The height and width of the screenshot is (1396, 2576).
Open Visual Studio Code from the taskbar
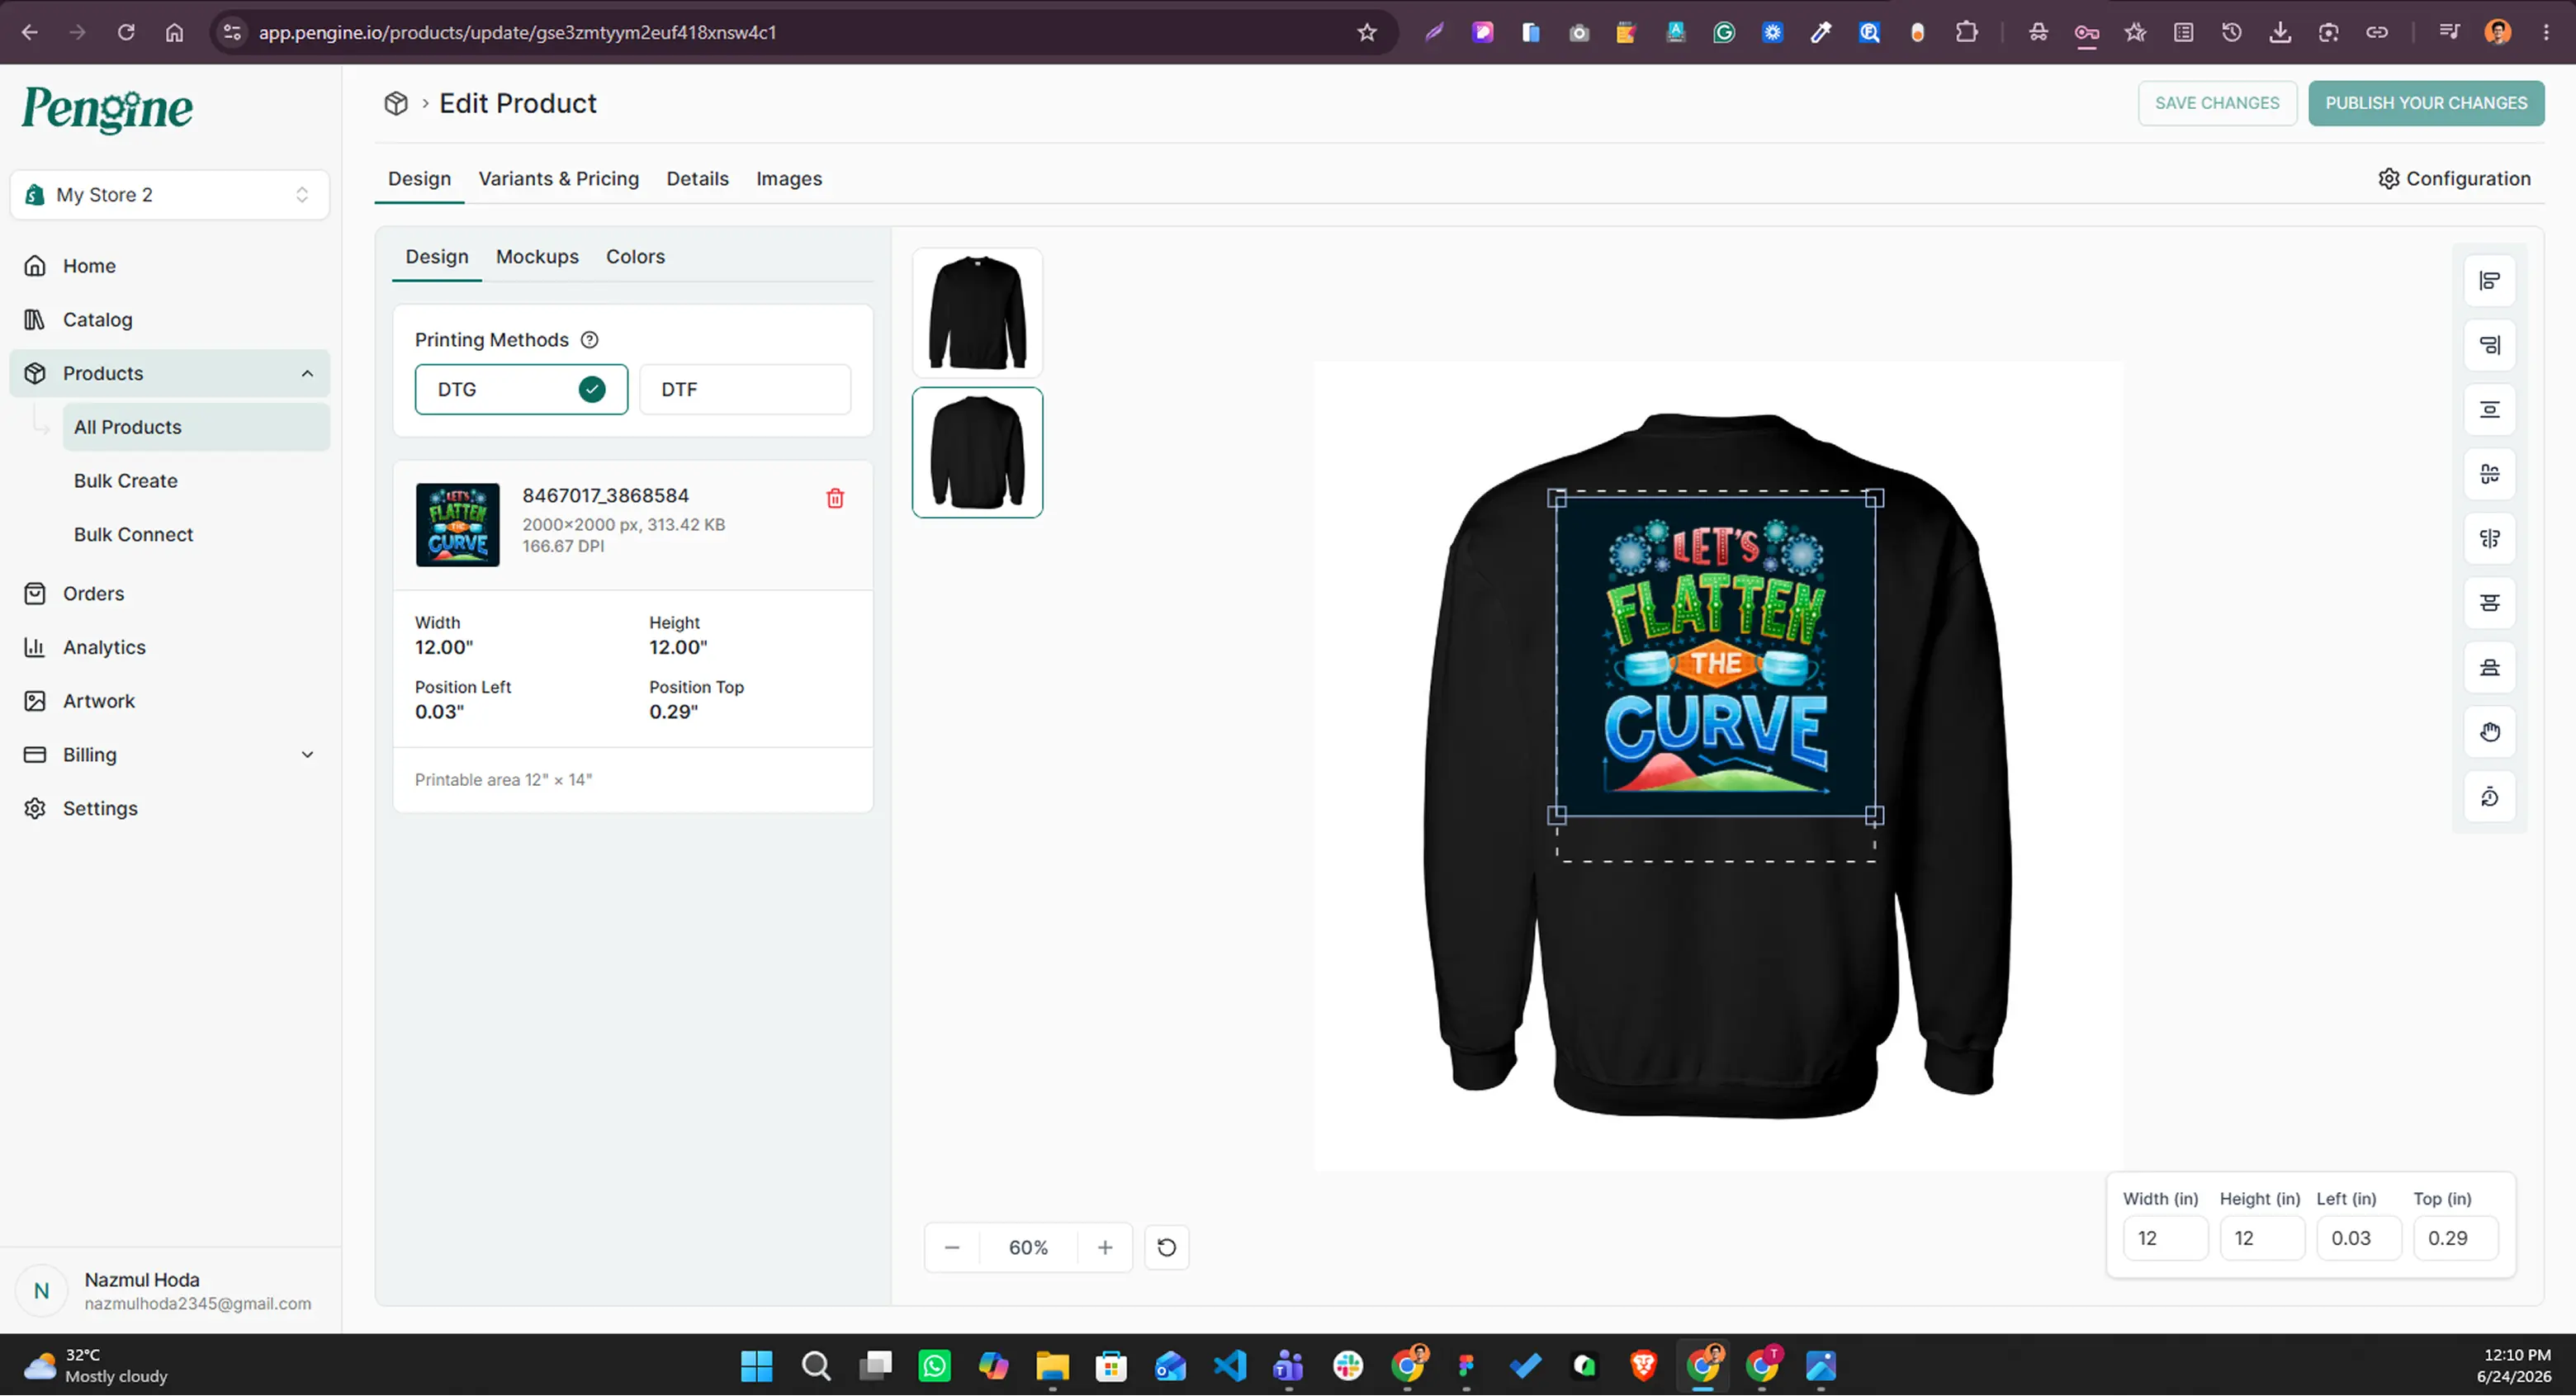click(1230, 1366)
